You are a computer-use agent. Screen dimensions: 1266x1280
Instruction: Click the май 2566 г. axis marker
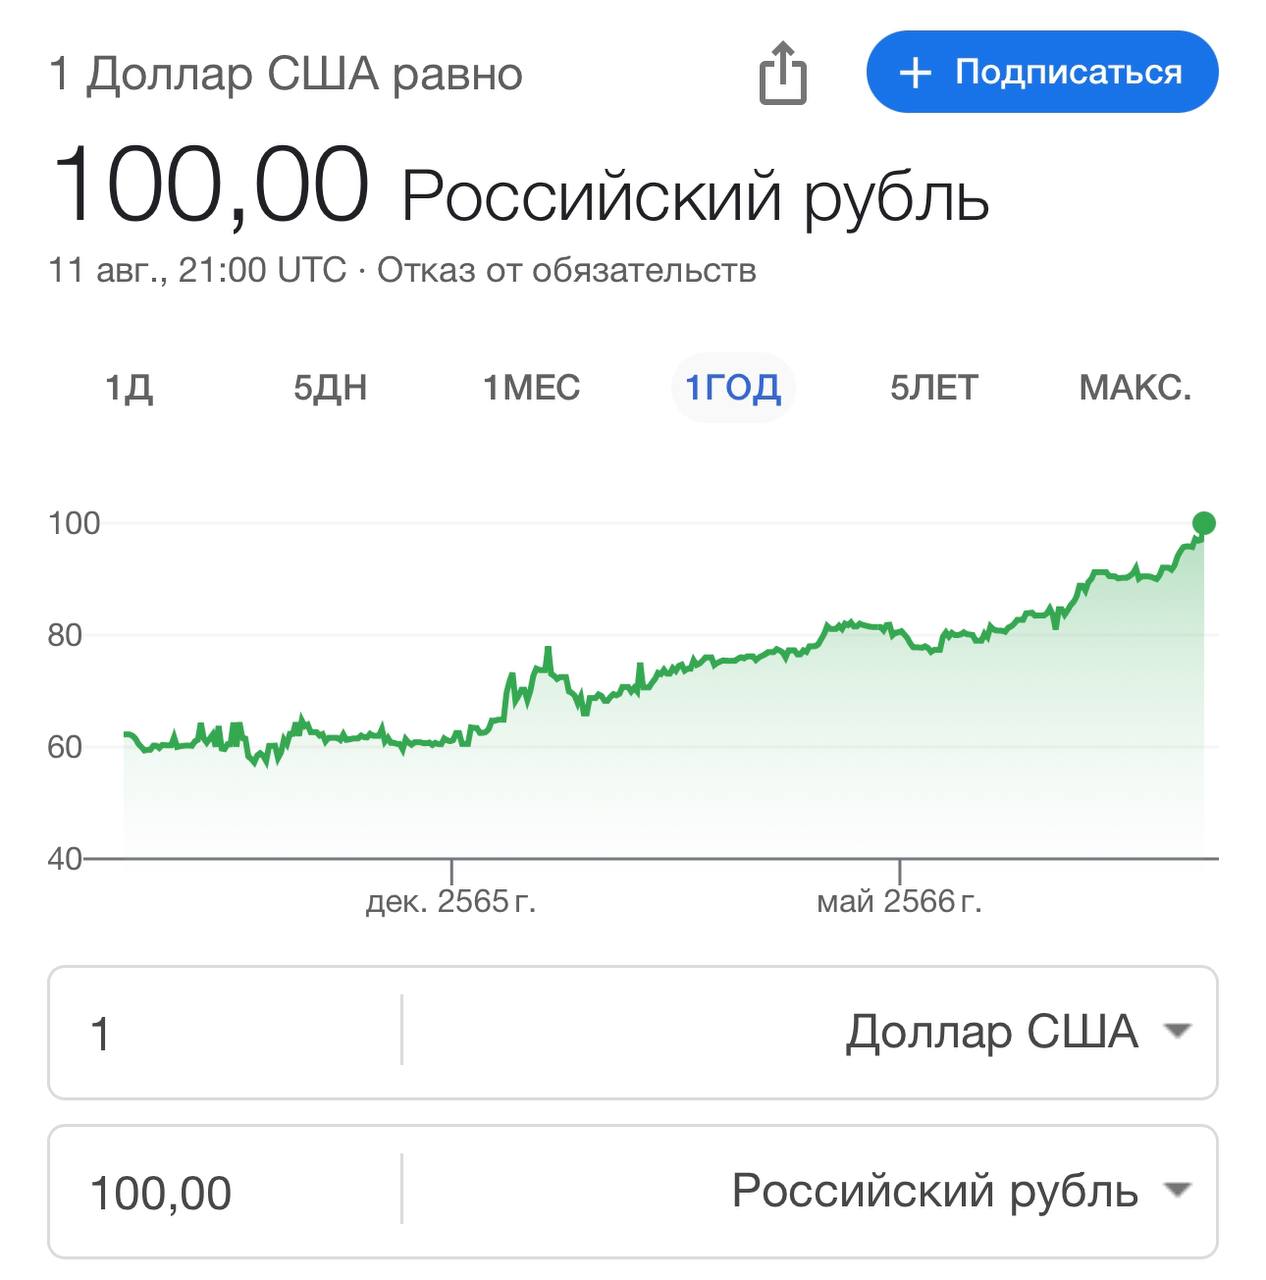pos(899,901)
